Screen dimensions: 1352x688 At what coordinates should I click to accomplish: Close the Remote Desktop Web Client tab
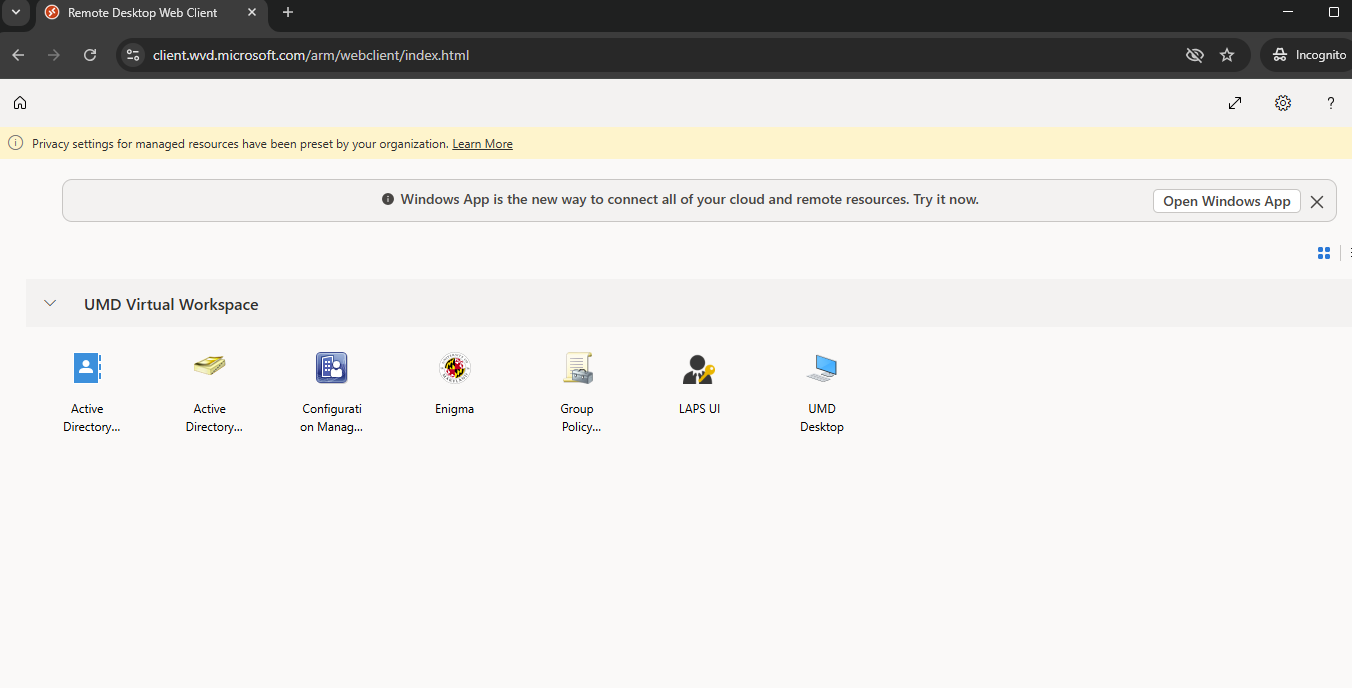252,13
